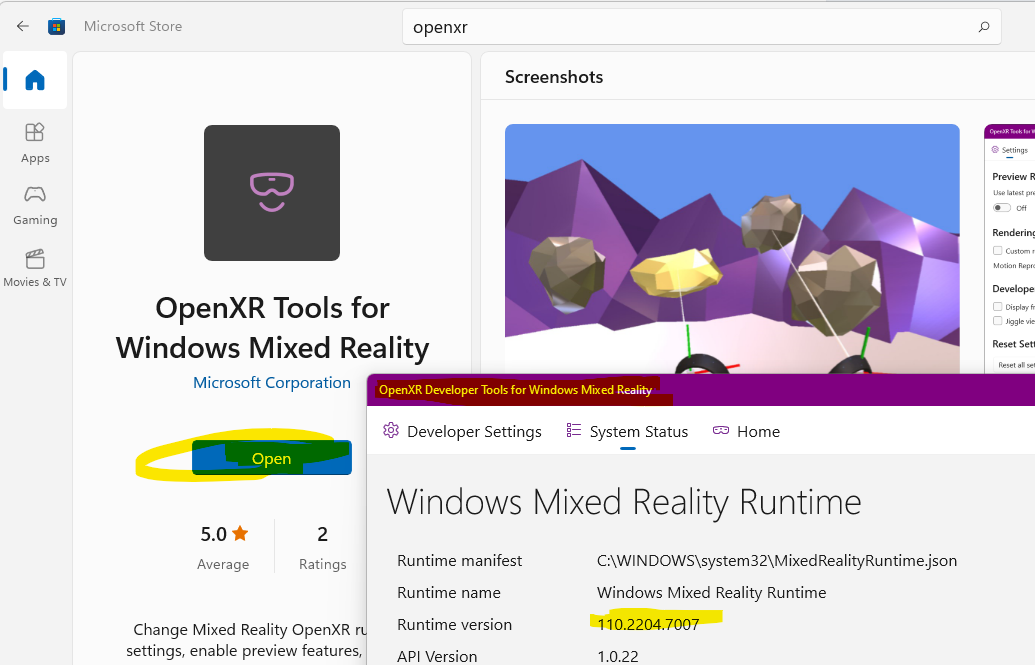The height and width of the screenshot is (665, 1035).
Task: Click the OpenXR Tools for Windows Mixed Reality title
Action: click(272, 328)
